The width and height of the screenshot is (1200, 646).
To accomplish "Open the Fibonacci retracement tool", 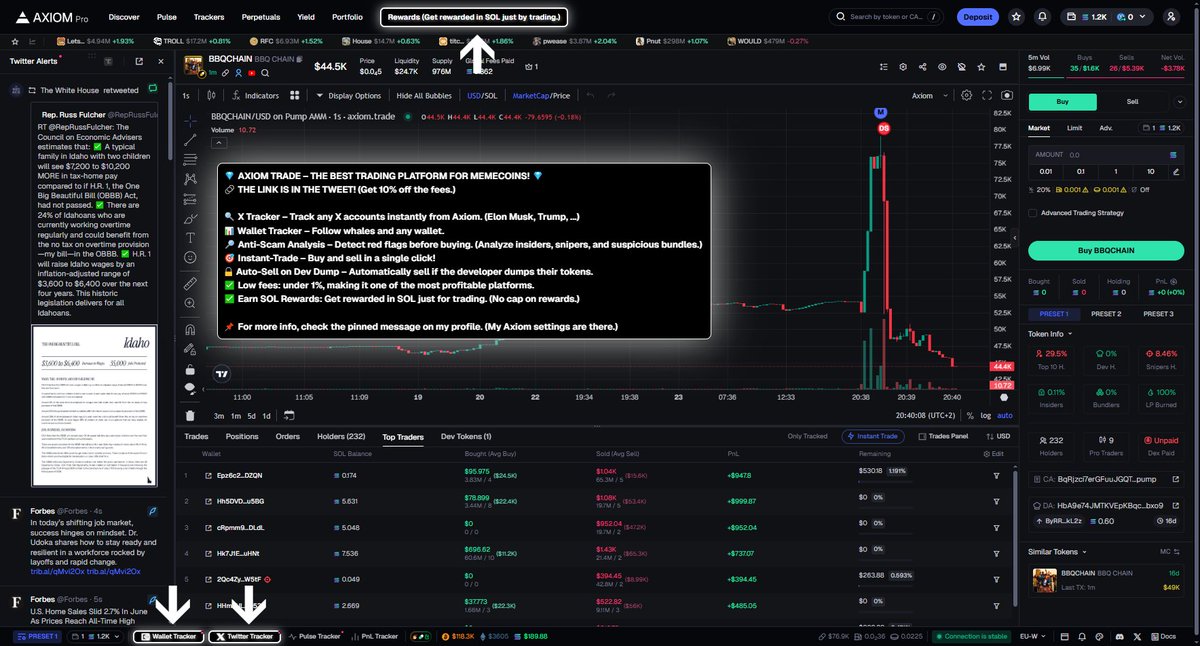I will click(x=190, y=159).
